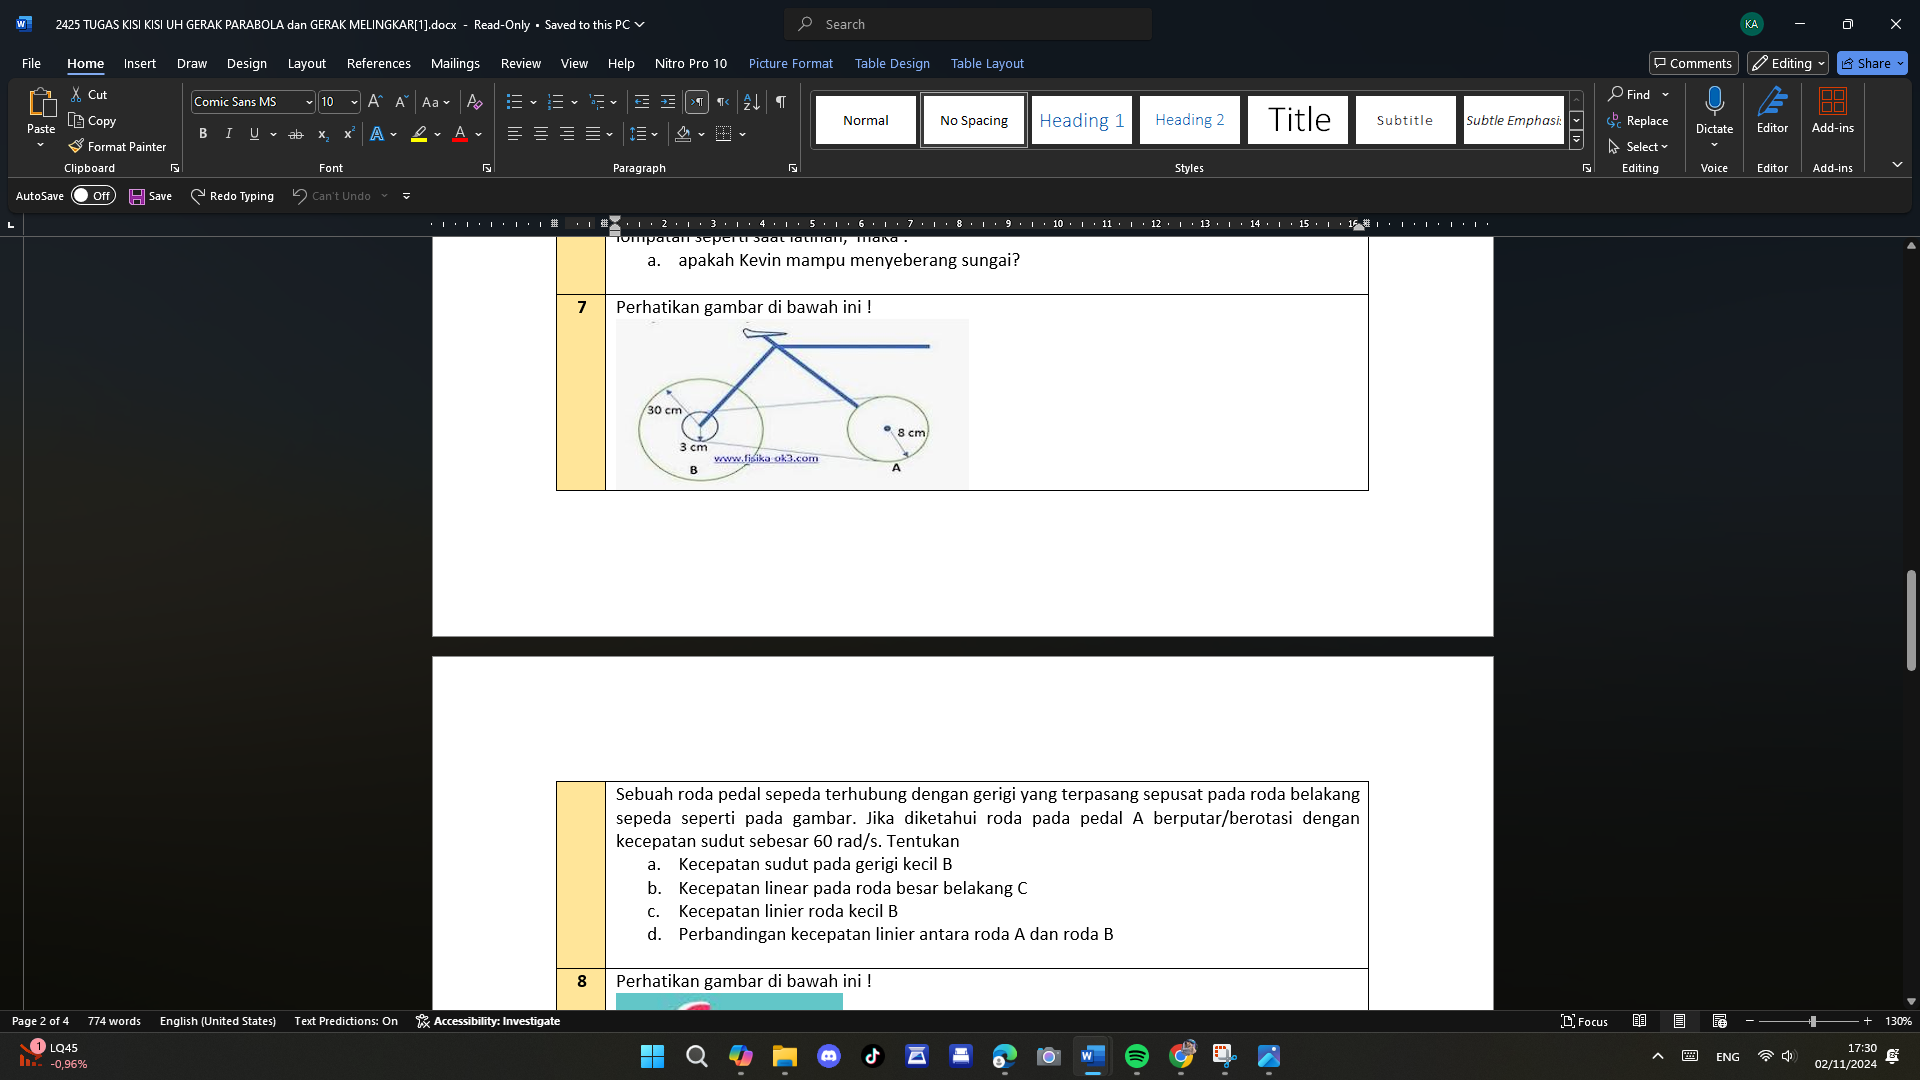Open the File menu

click(31, 63)
